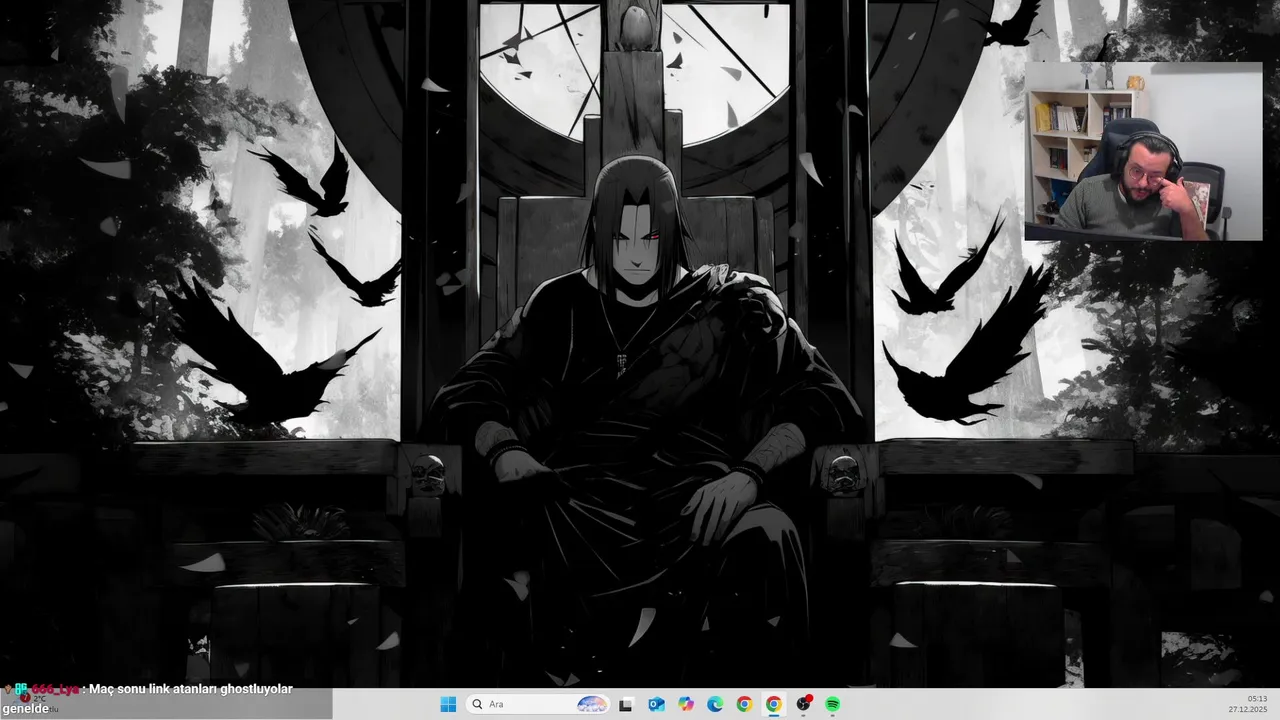Launch Outlook from the taskbar
Image resolution: width=1280 pixels, height=720 pixels.
click(656, 704)
